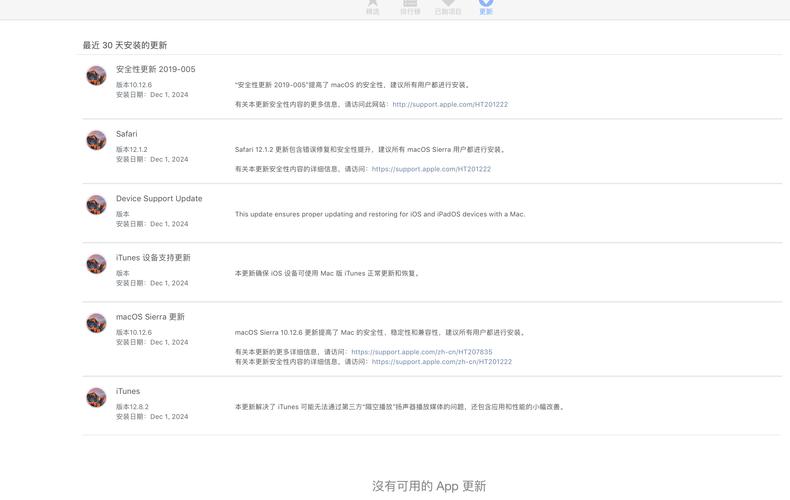Open the HT201222 link under 安全性更新 2019-005
Viewport: 790px width, 500px height.
pyautogui.click(x=450, y=104)
